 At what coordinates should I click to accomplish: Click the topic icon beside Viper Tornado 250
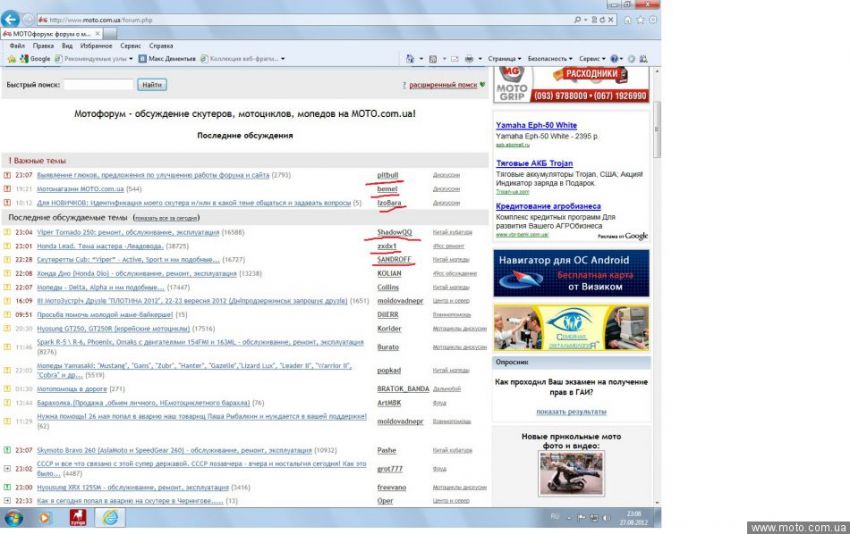(7, 232)
